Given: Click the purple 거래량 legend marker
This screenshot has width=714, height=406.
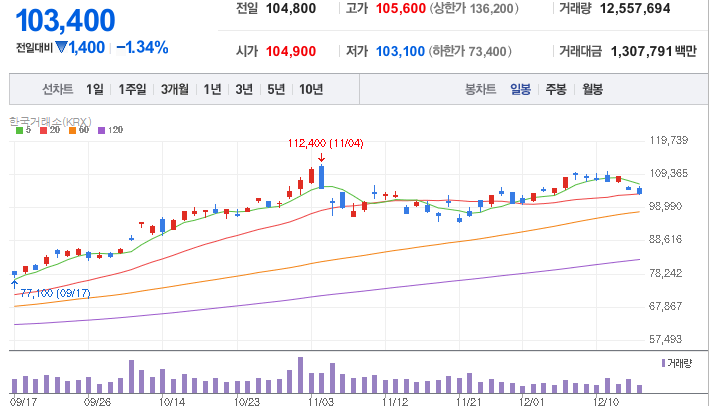Looking at the screenshot, I should (663, 363).
